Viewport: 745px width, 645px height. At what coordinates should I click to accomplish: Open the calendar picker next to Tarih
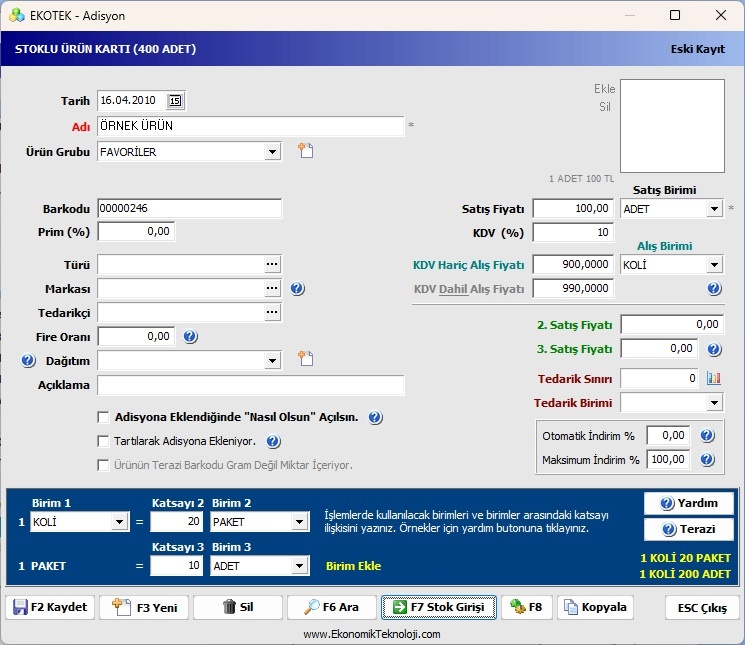pos(175,101)
